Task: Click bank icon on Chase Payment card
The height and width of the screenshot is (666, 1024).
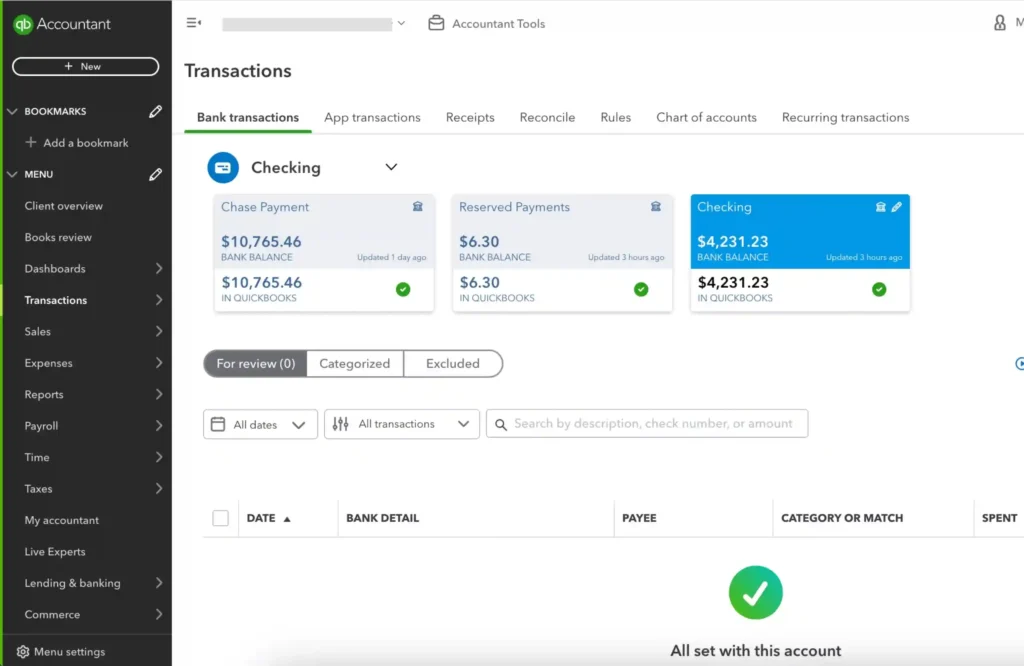Action: 417,206
